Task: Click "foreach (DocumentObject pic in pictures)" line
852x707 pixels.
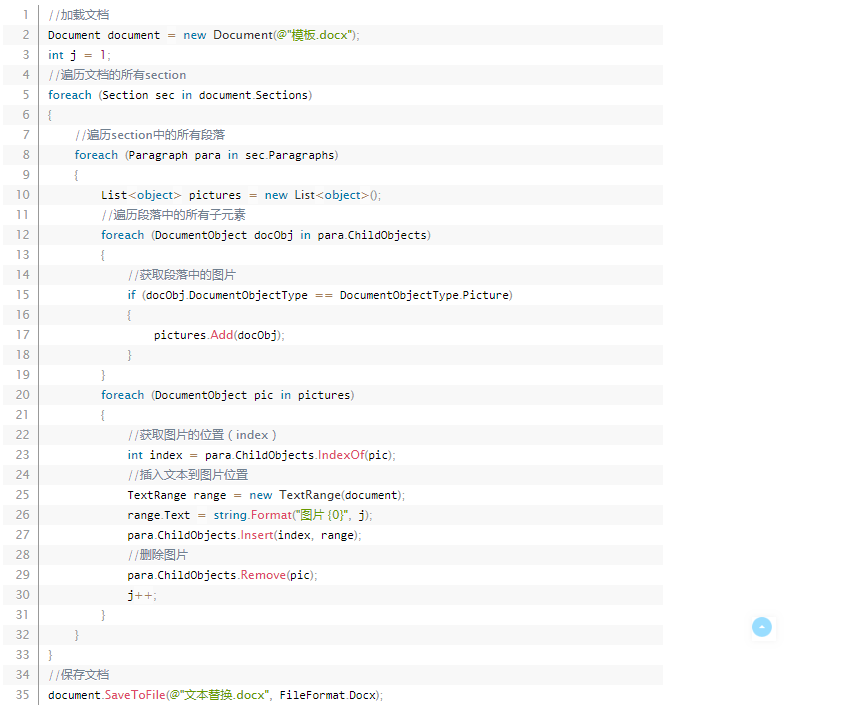Action: click(x=228, y=395)
